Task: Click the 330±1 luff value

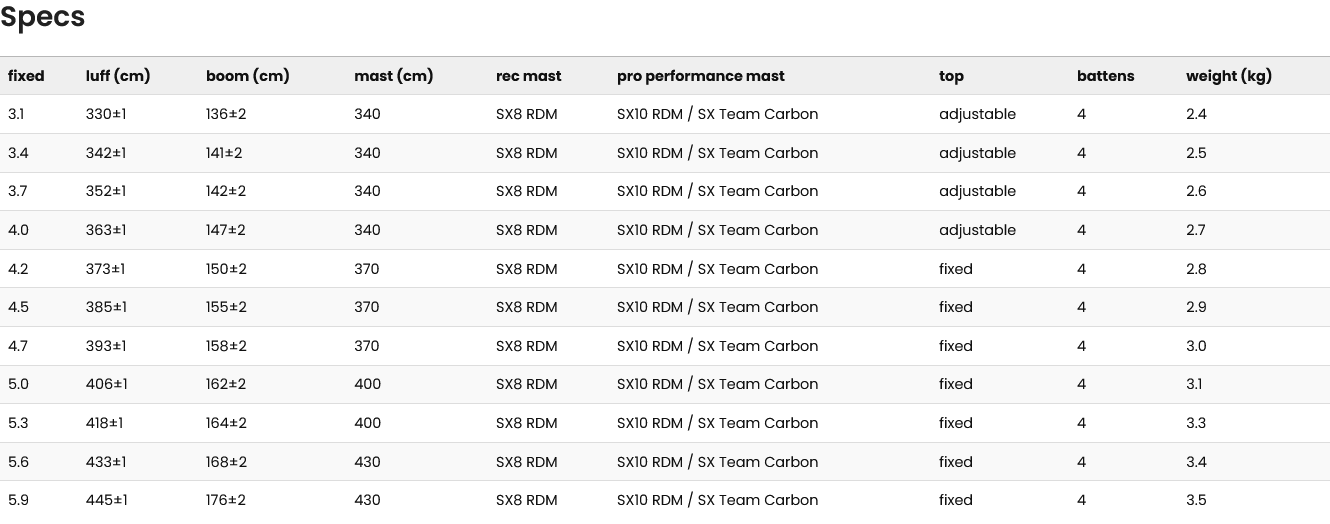Action: 106,114
